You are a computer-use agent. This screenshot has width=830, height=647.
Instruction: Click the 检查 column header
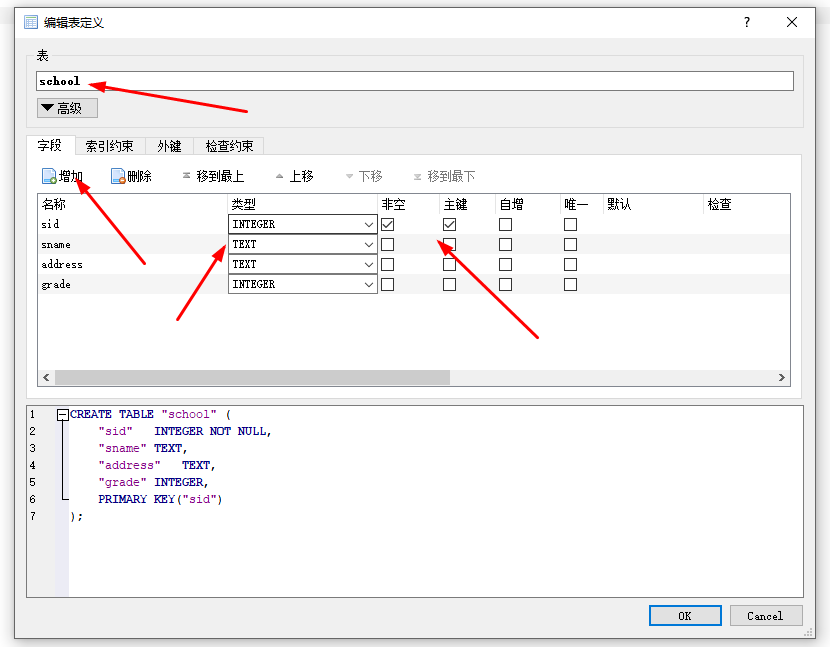coord(746,204)
